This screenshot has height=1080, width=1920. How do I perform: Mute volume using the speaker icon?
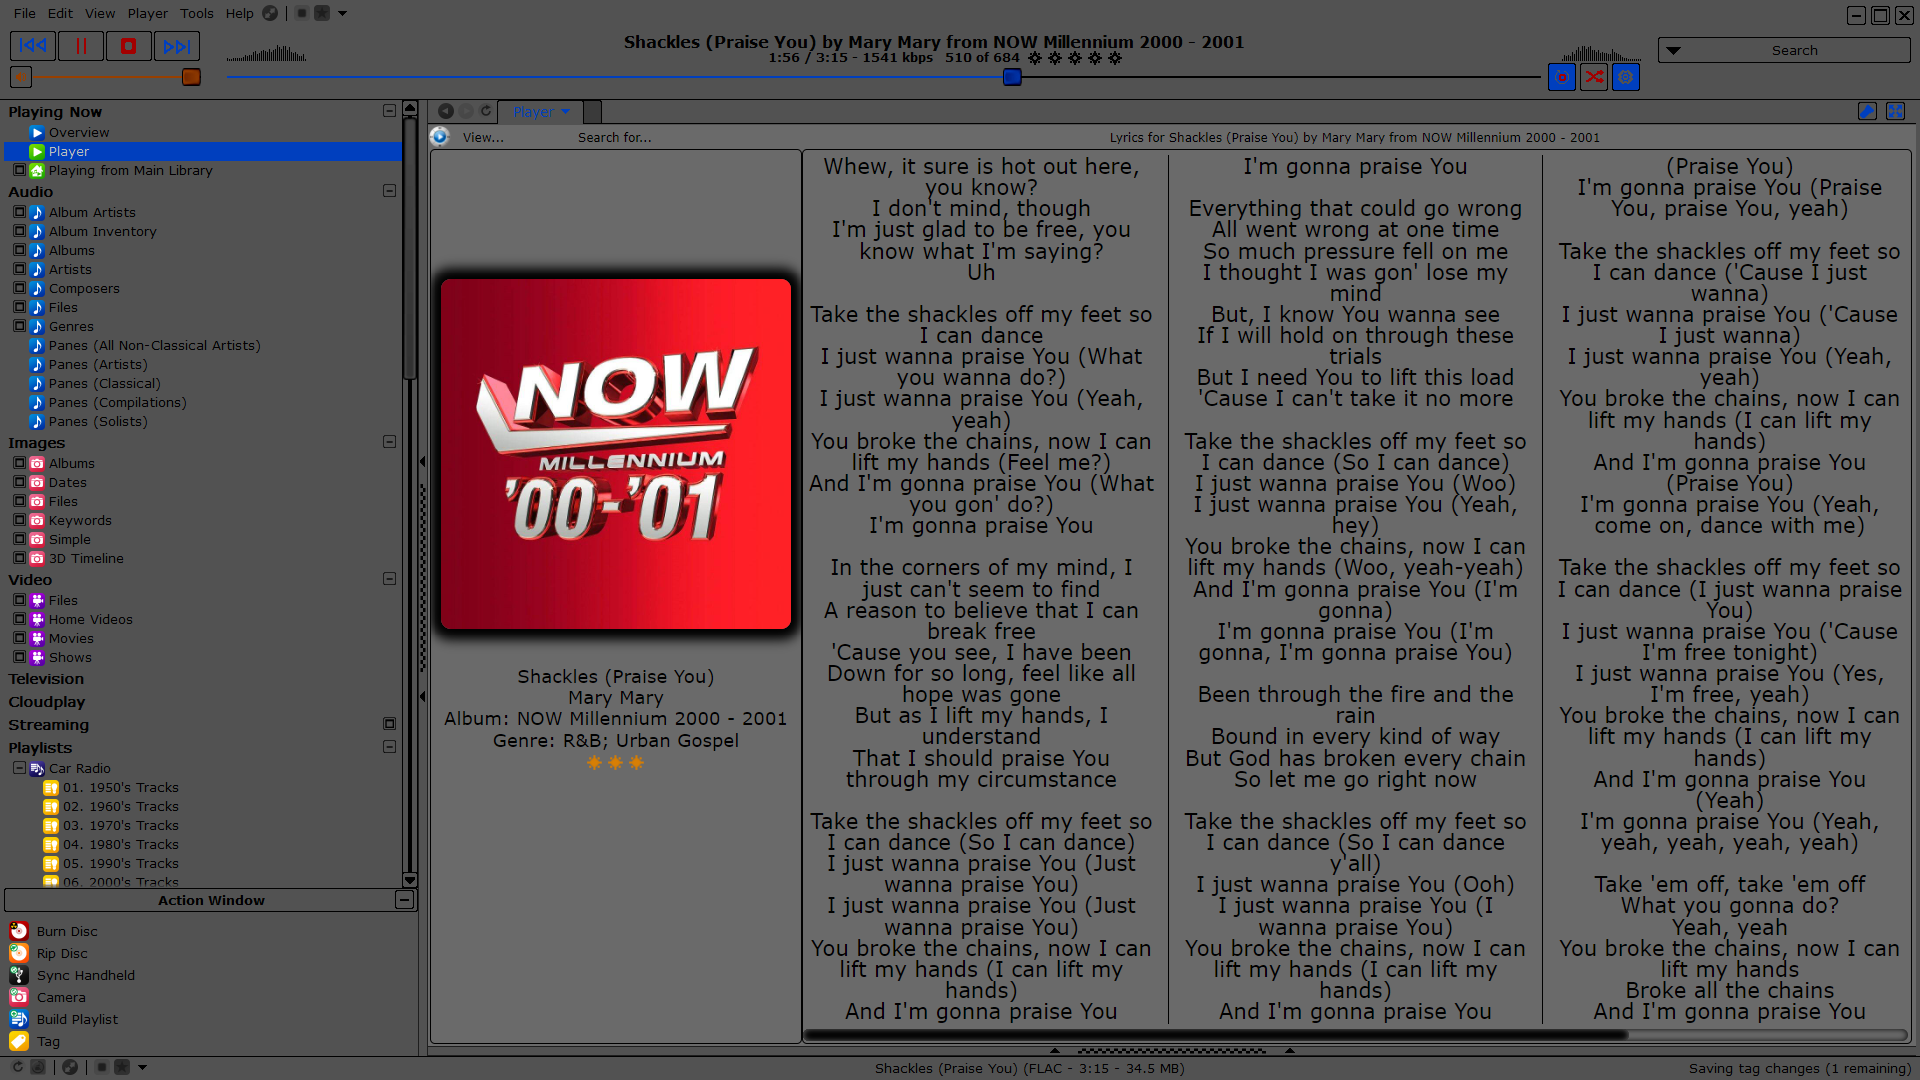(x=20, y=77)
